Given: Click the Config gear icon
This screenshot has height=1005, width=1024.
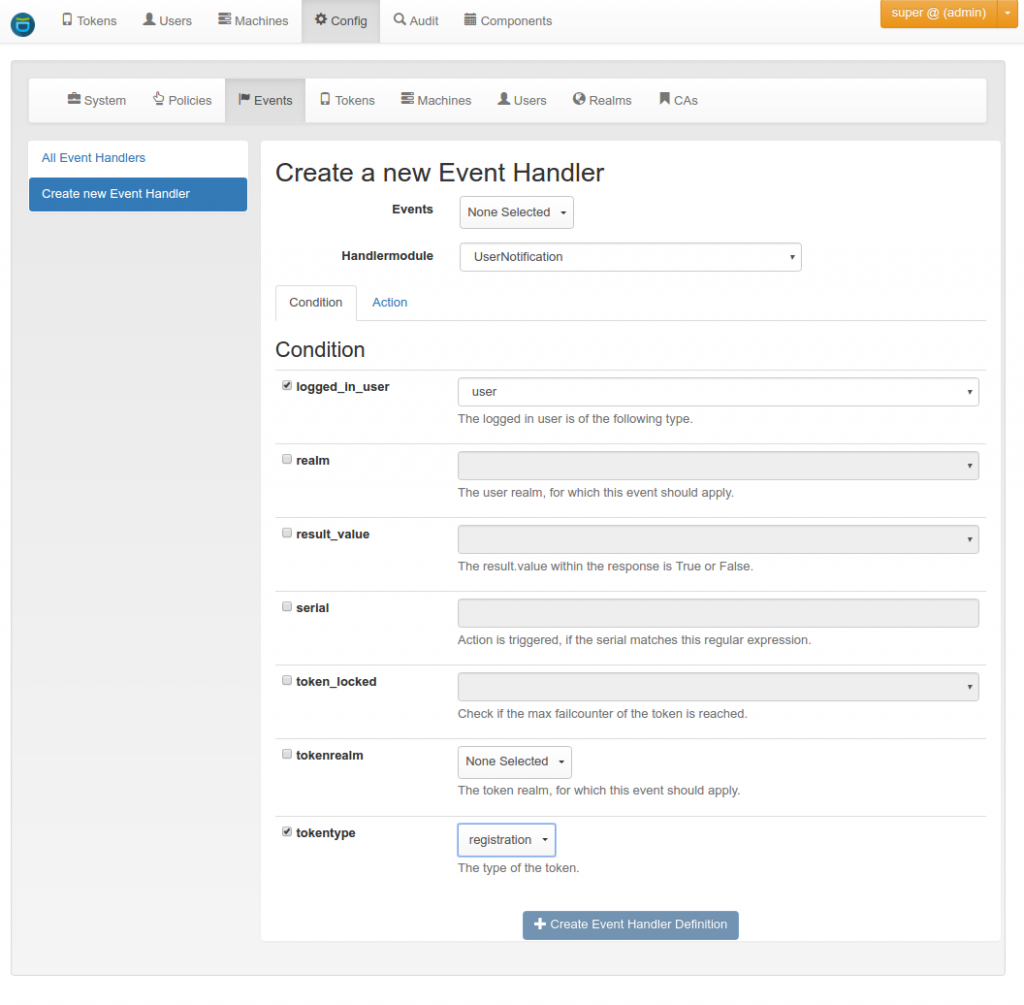Looking at the screenshot, I should 321,19.
